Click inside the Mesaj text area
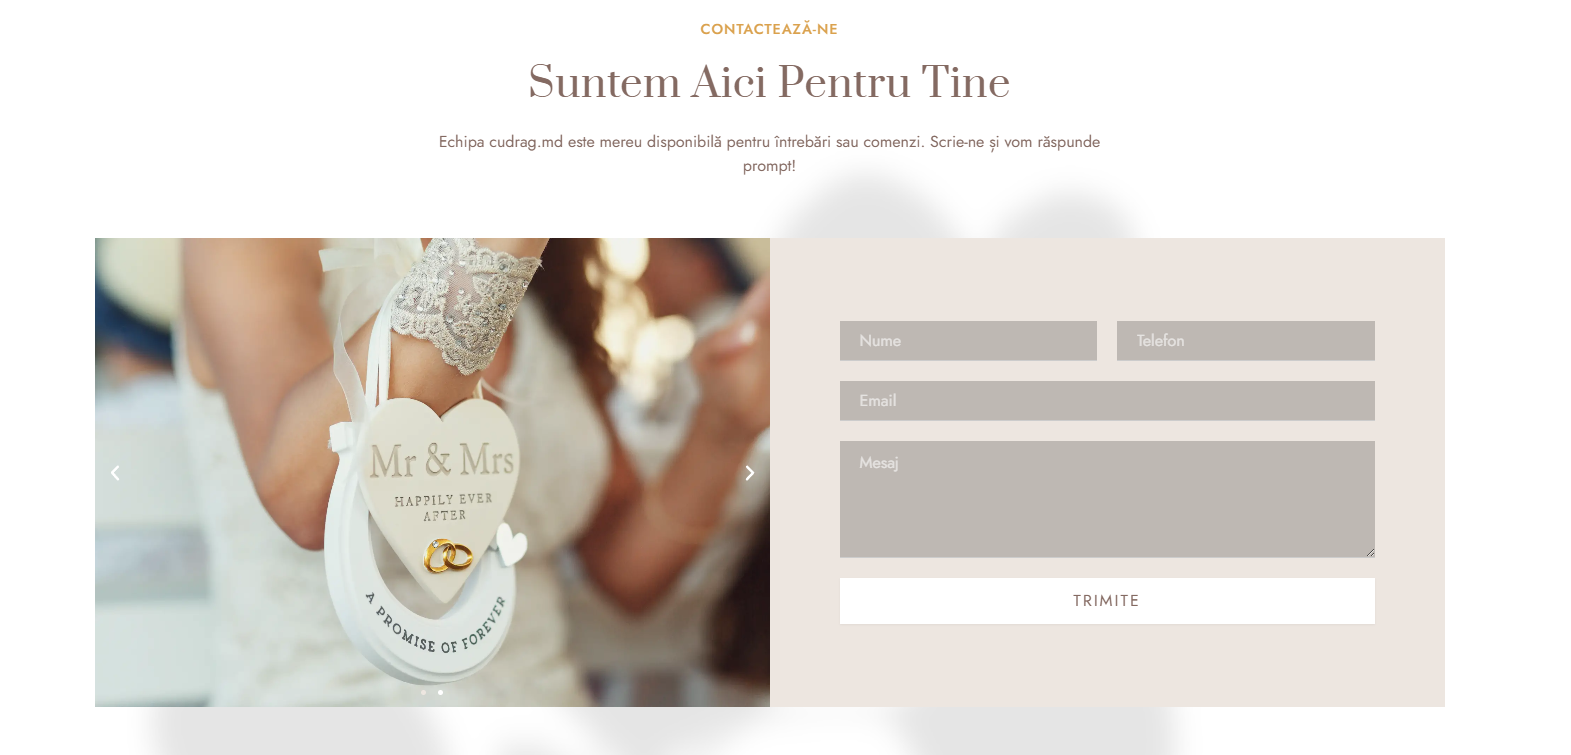 pyautogui.click(x=1107, y=499)
